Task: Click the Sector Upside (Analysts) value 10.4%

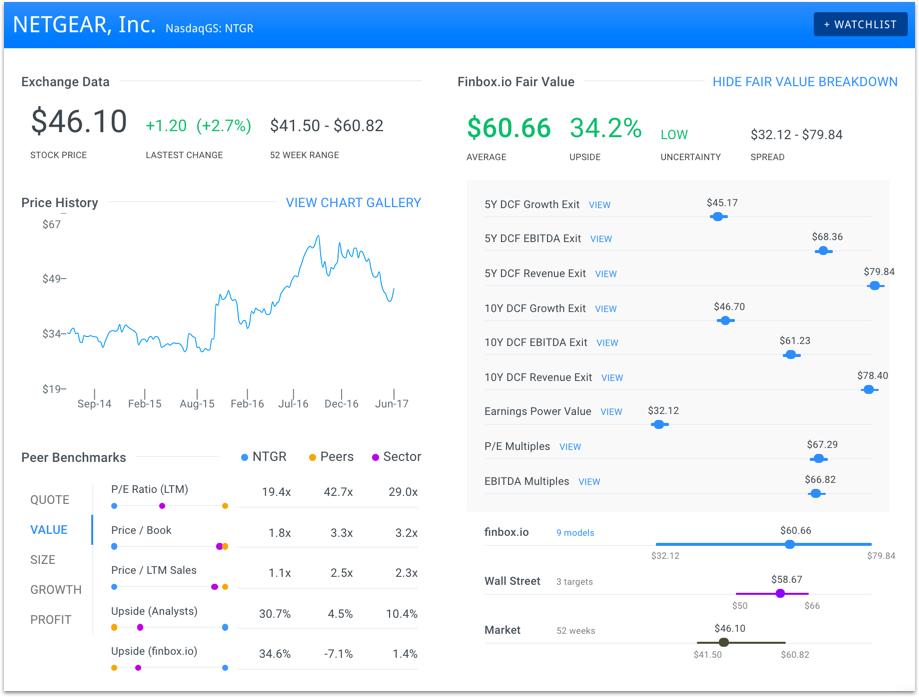Action: click(401, 614)
